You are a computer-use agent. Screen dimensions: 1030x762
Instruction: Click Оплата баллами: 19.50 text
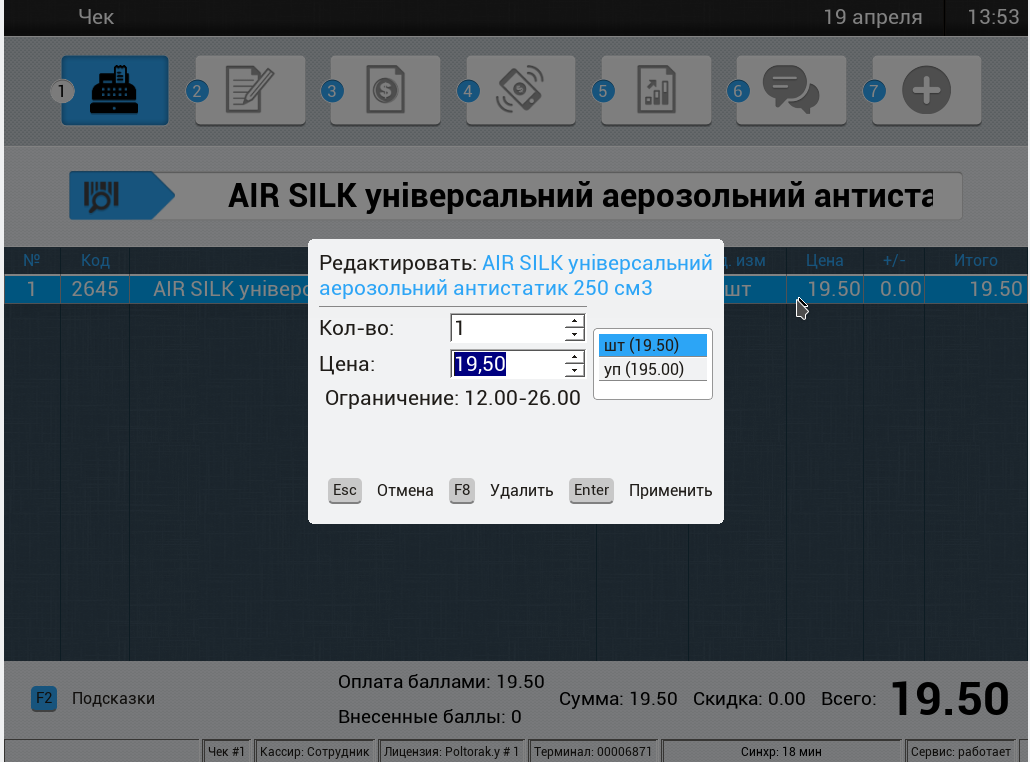tap(441, 682)
